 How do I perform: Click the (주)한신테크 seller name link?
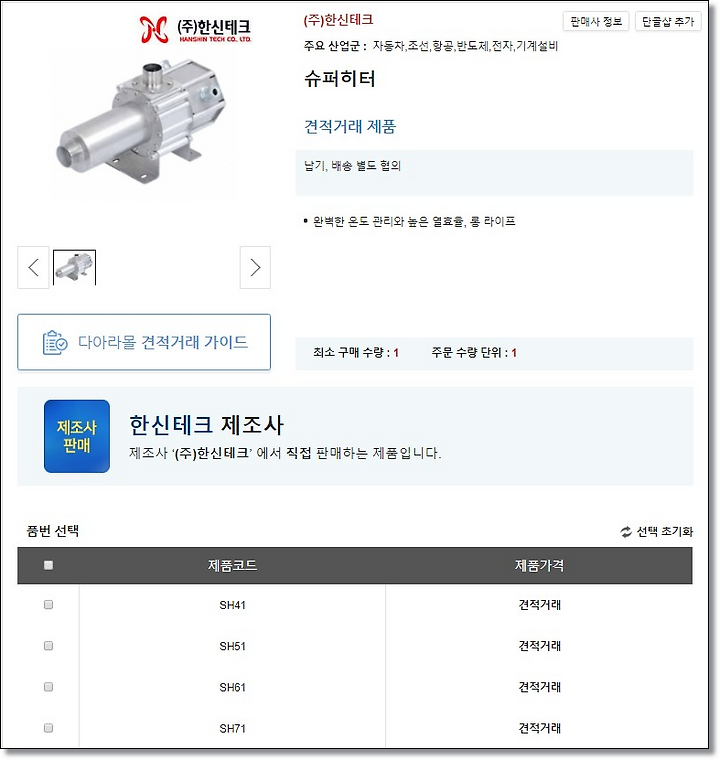point(338,20)
